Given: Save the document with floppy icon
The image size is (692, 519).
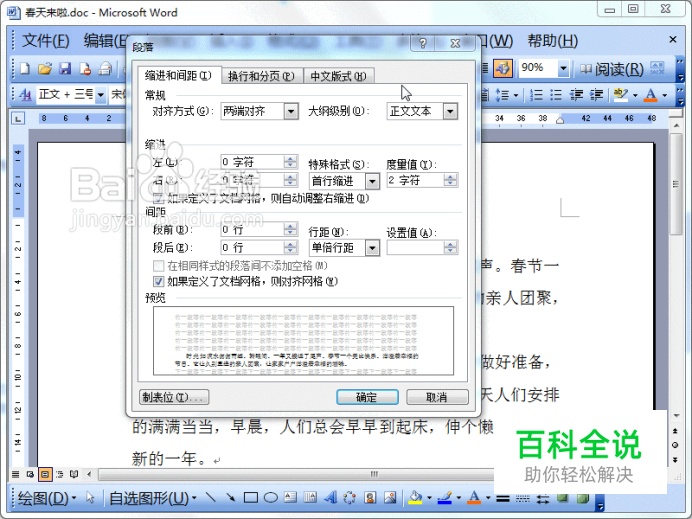Looking at the screenshot, I should 65,69.
